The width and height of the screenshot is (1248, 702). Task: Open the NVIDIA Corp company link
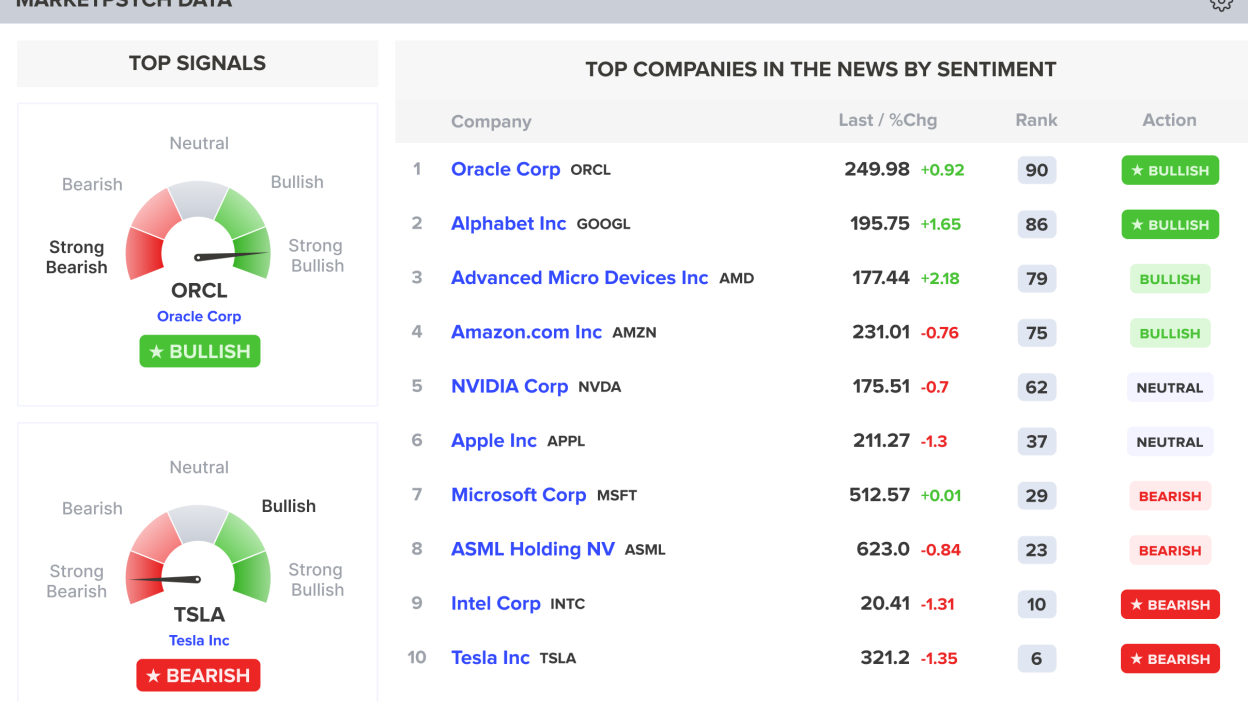coord(509,387)
